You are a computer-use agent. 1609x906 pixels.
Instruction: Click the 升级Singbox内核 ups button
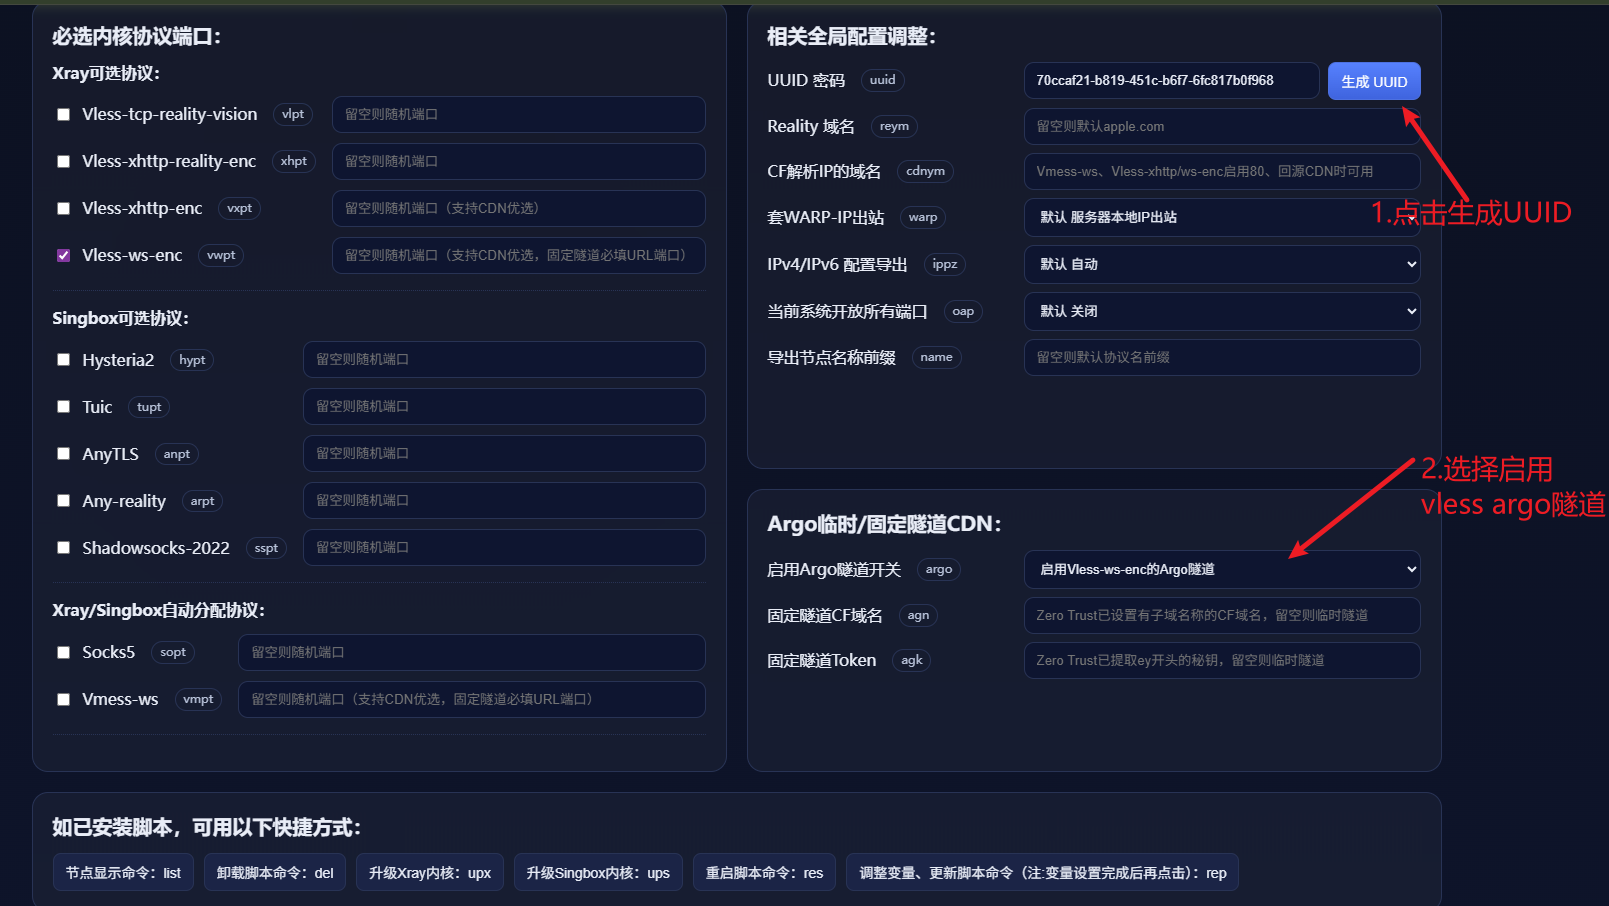click(x=598, y=873)
